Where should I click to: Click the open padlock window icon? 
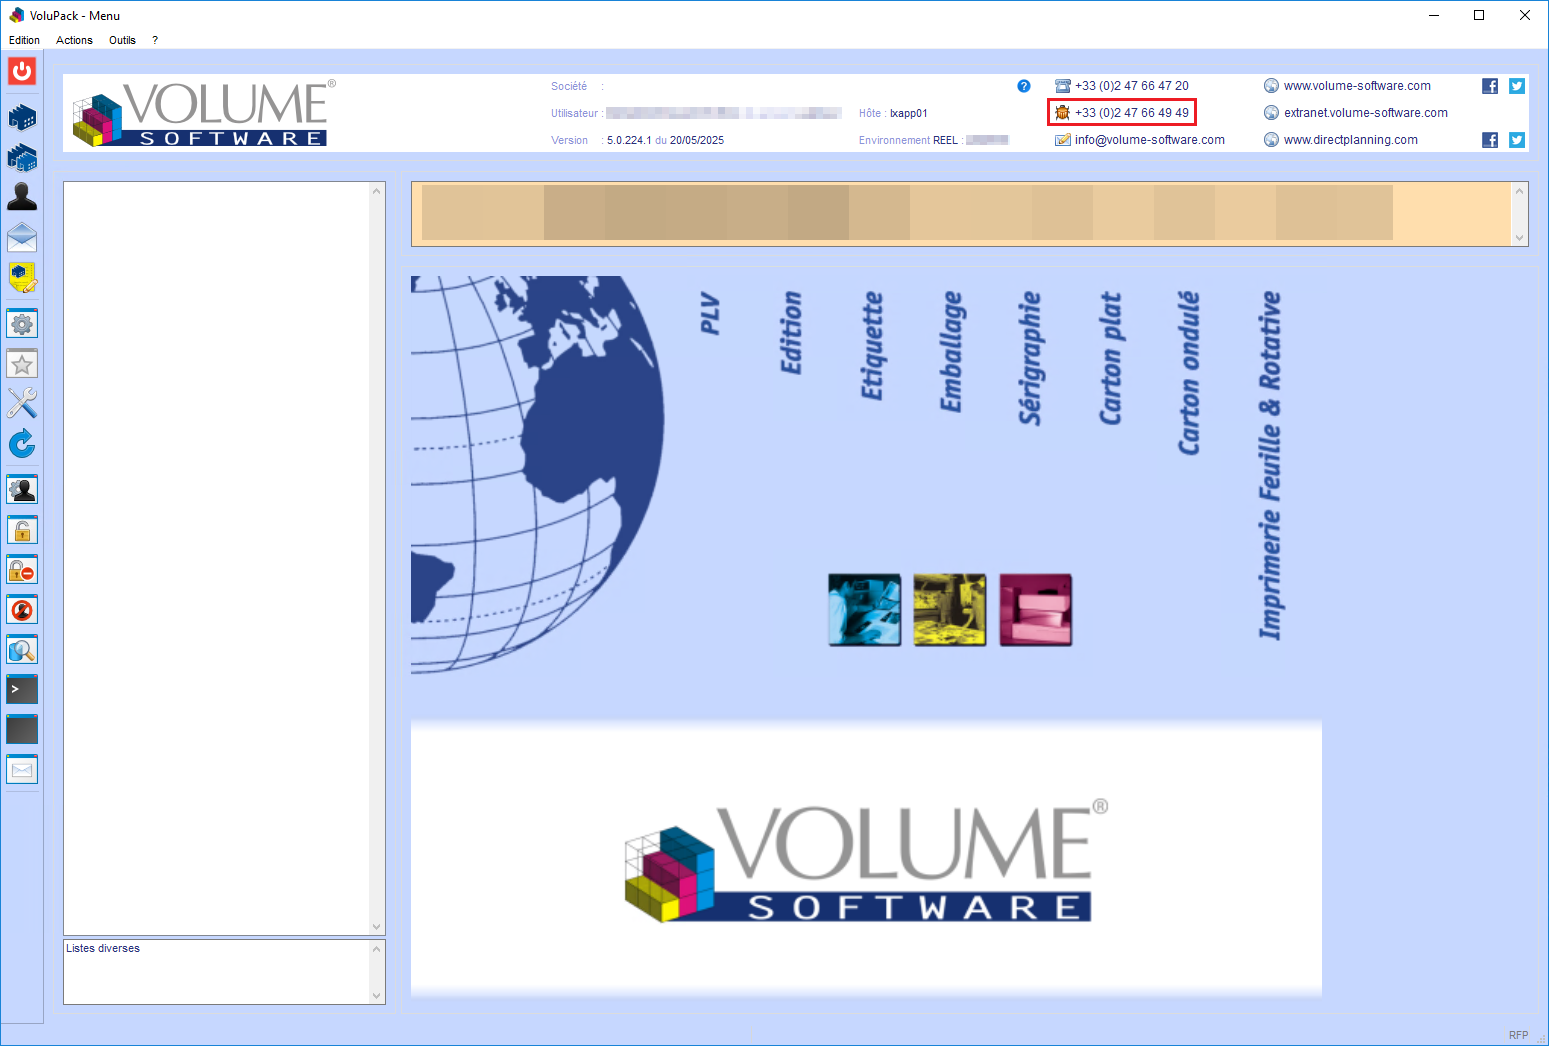coord(22,530)
